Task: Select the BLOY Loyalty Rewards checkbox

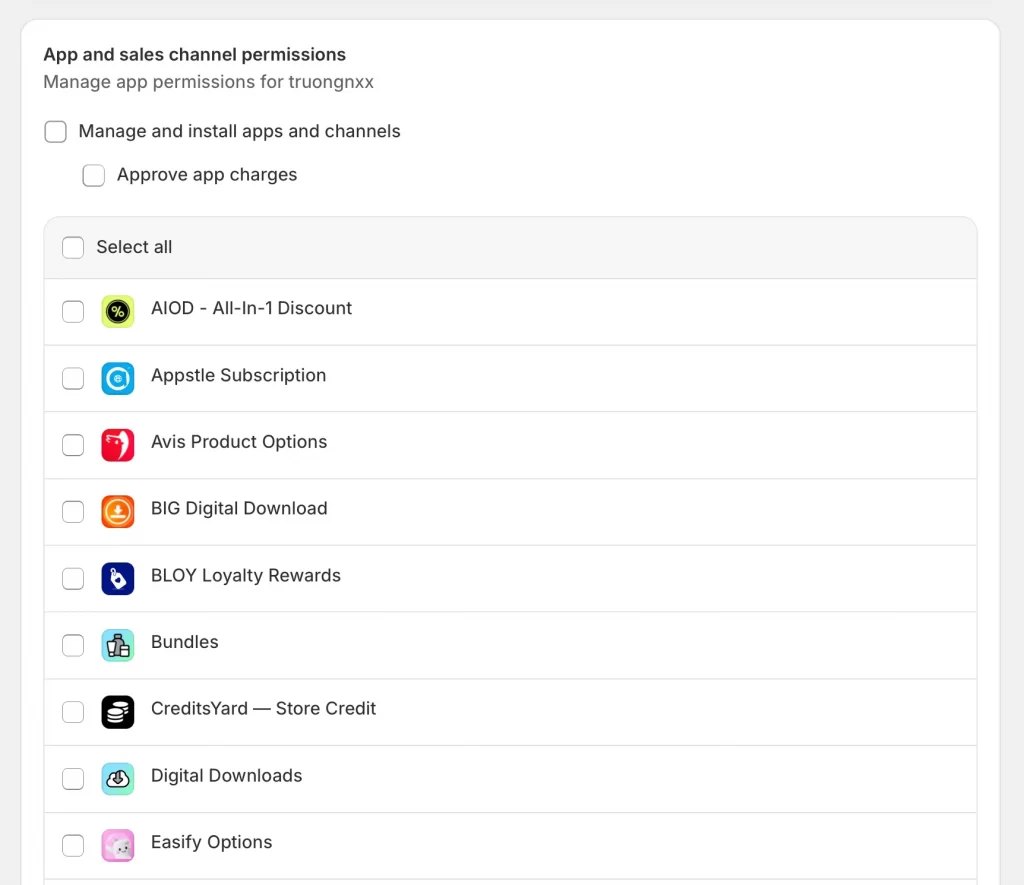Action: tap(72, 578)
